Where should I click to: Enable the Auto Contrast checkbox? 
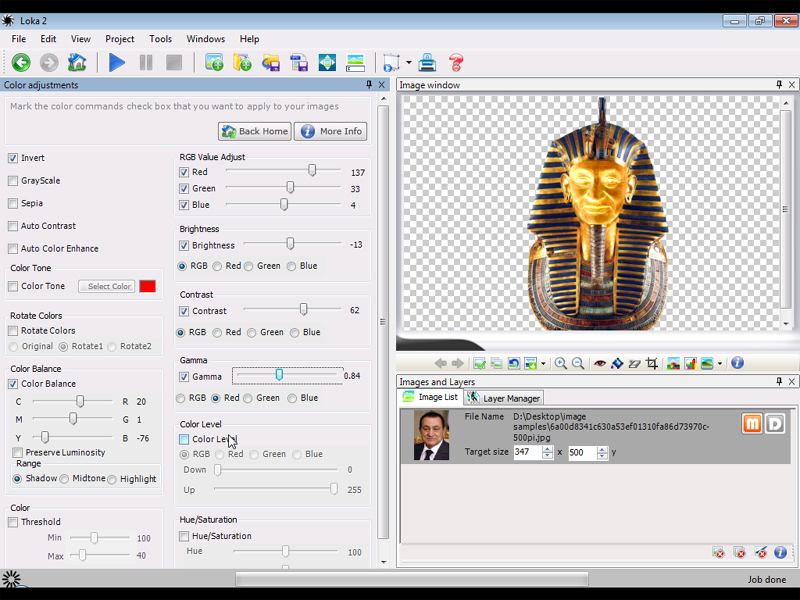click(13, 226)
